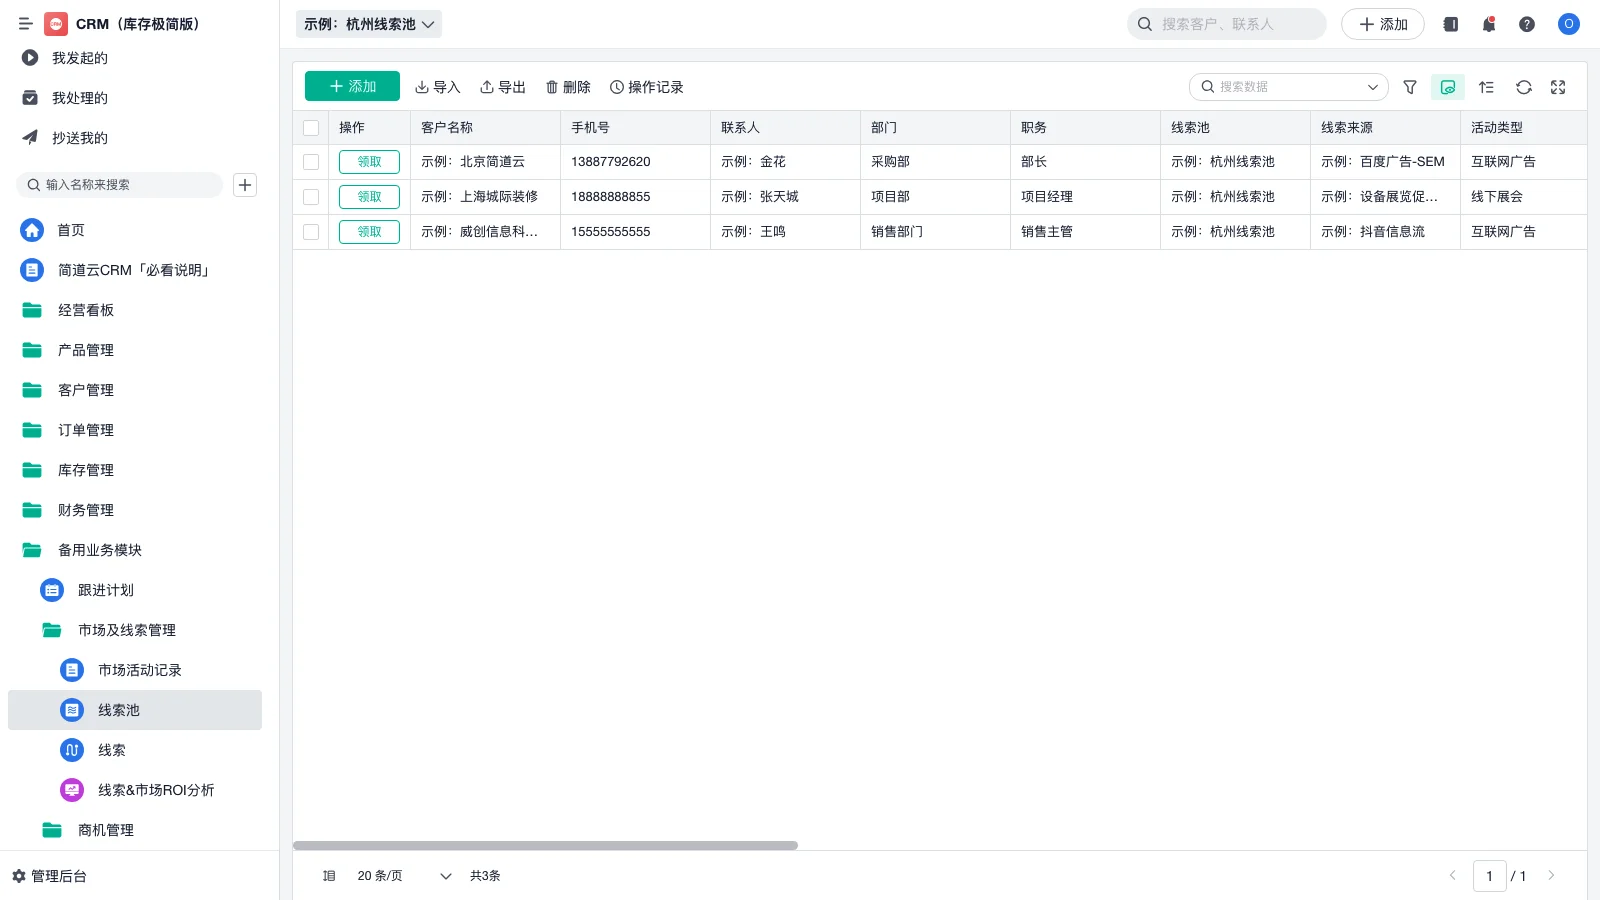
Task: Open the filter icon above the table
Action: pos(1410,87)
